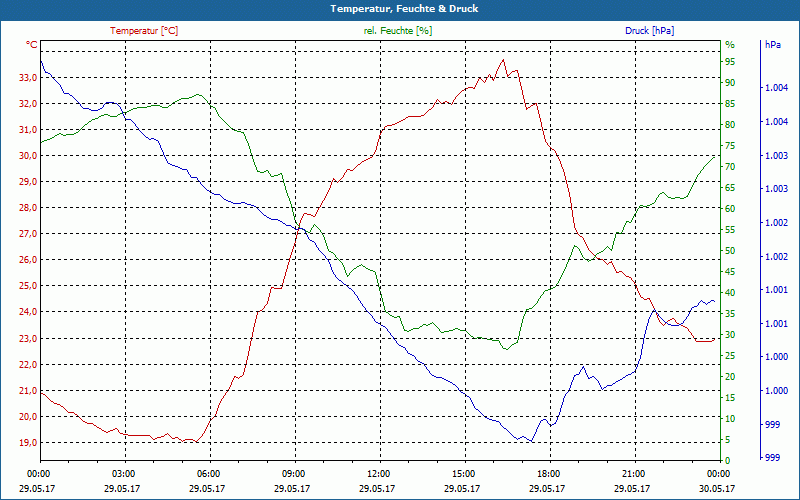Click the '24,0' temperature axis value
This screenshot has width=800, height=500.
click(28, 312)
